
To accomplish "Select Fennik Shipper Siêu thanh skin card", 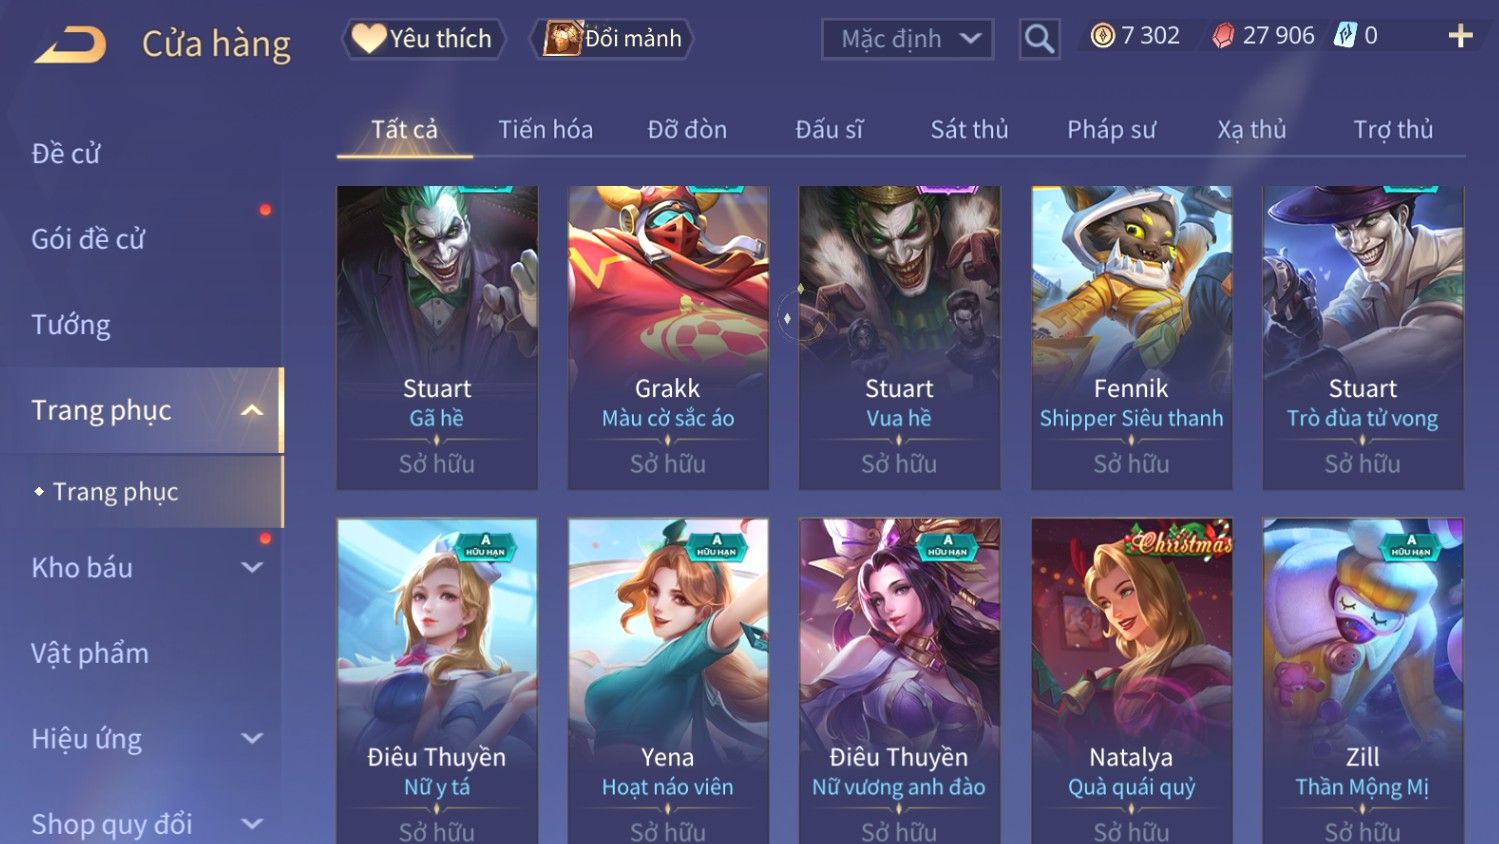I will click(x=1131, y=337).
